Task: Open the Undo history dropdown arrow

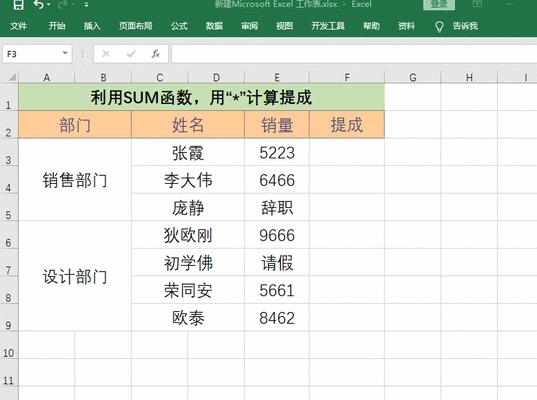Action: (49, 4)
